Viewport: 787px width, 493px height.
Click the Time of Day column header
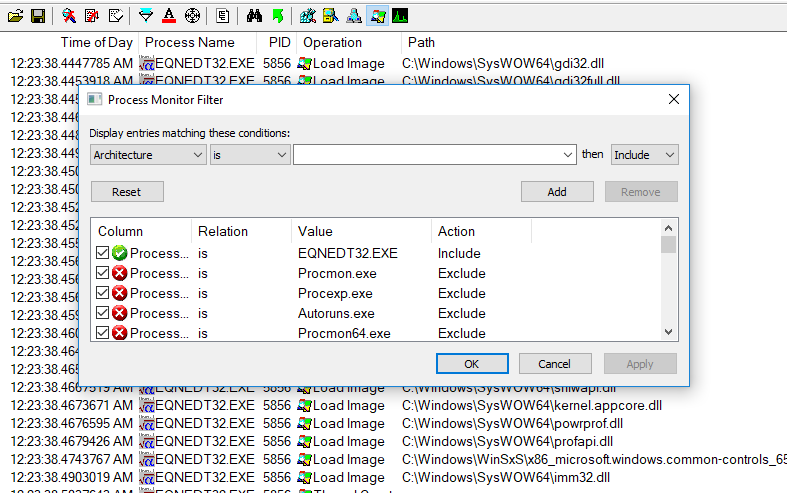(96, 42)
